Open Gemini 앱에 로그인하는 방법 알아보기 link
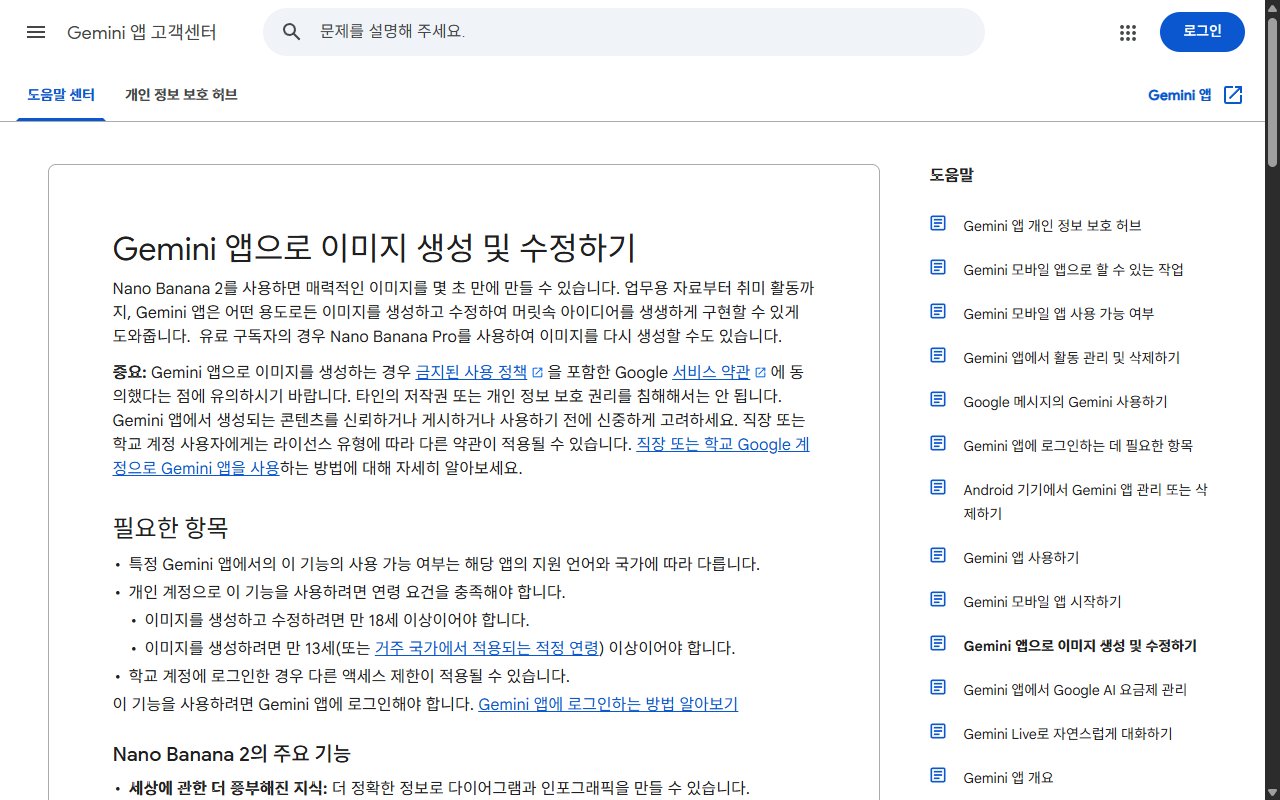This screenshot has height=800, width=1280. click(x=608, y=704)
